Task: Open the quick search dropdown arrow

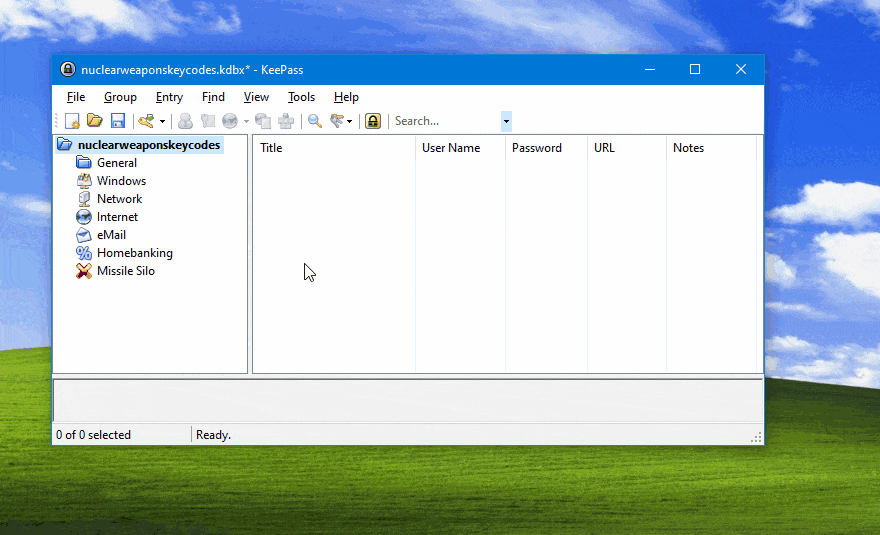Action: point(506,121)
